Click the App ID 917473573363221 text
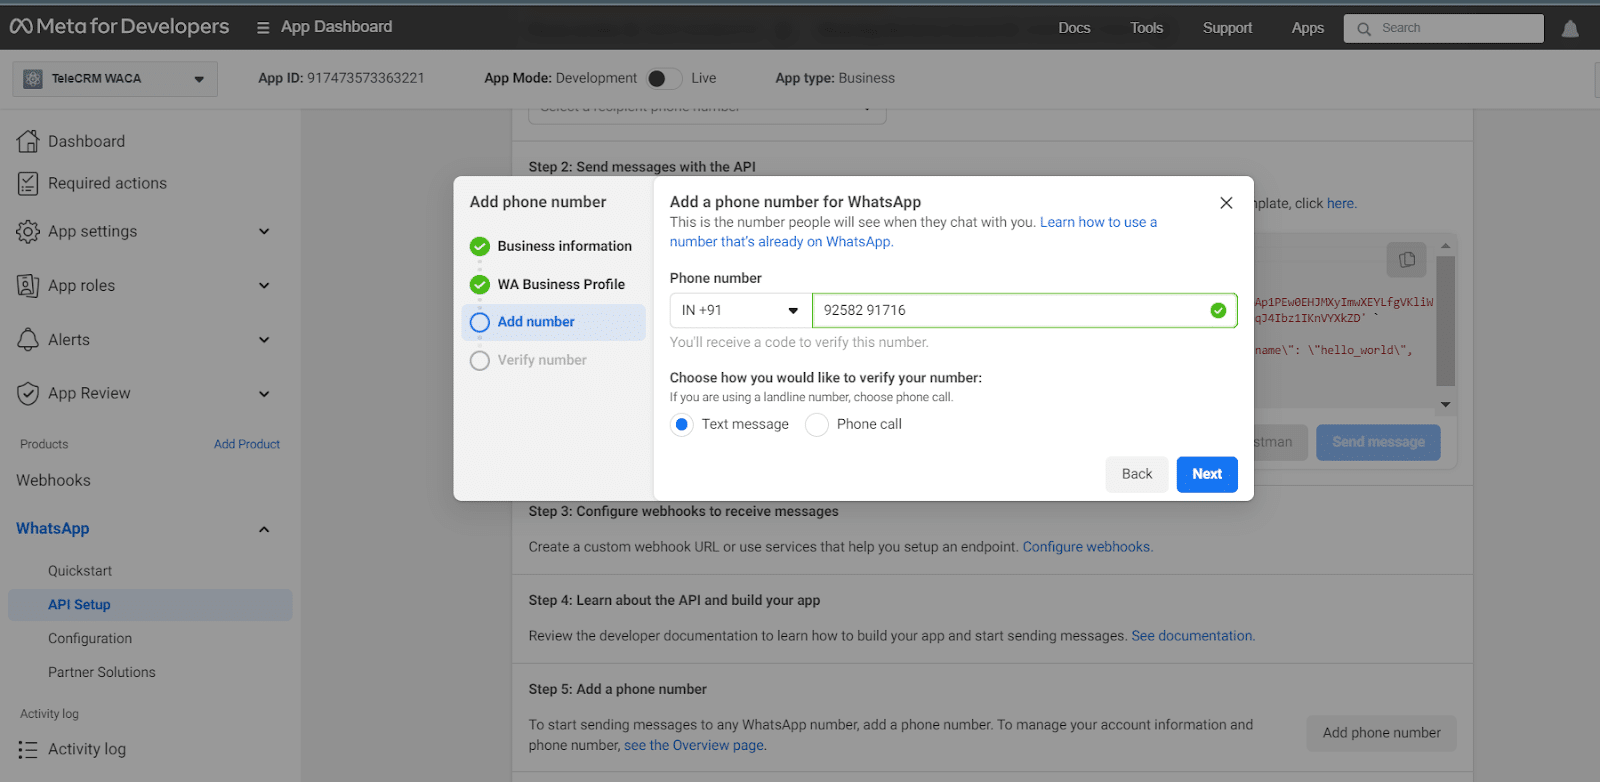The image size is (1600, 782). (341, 78)
